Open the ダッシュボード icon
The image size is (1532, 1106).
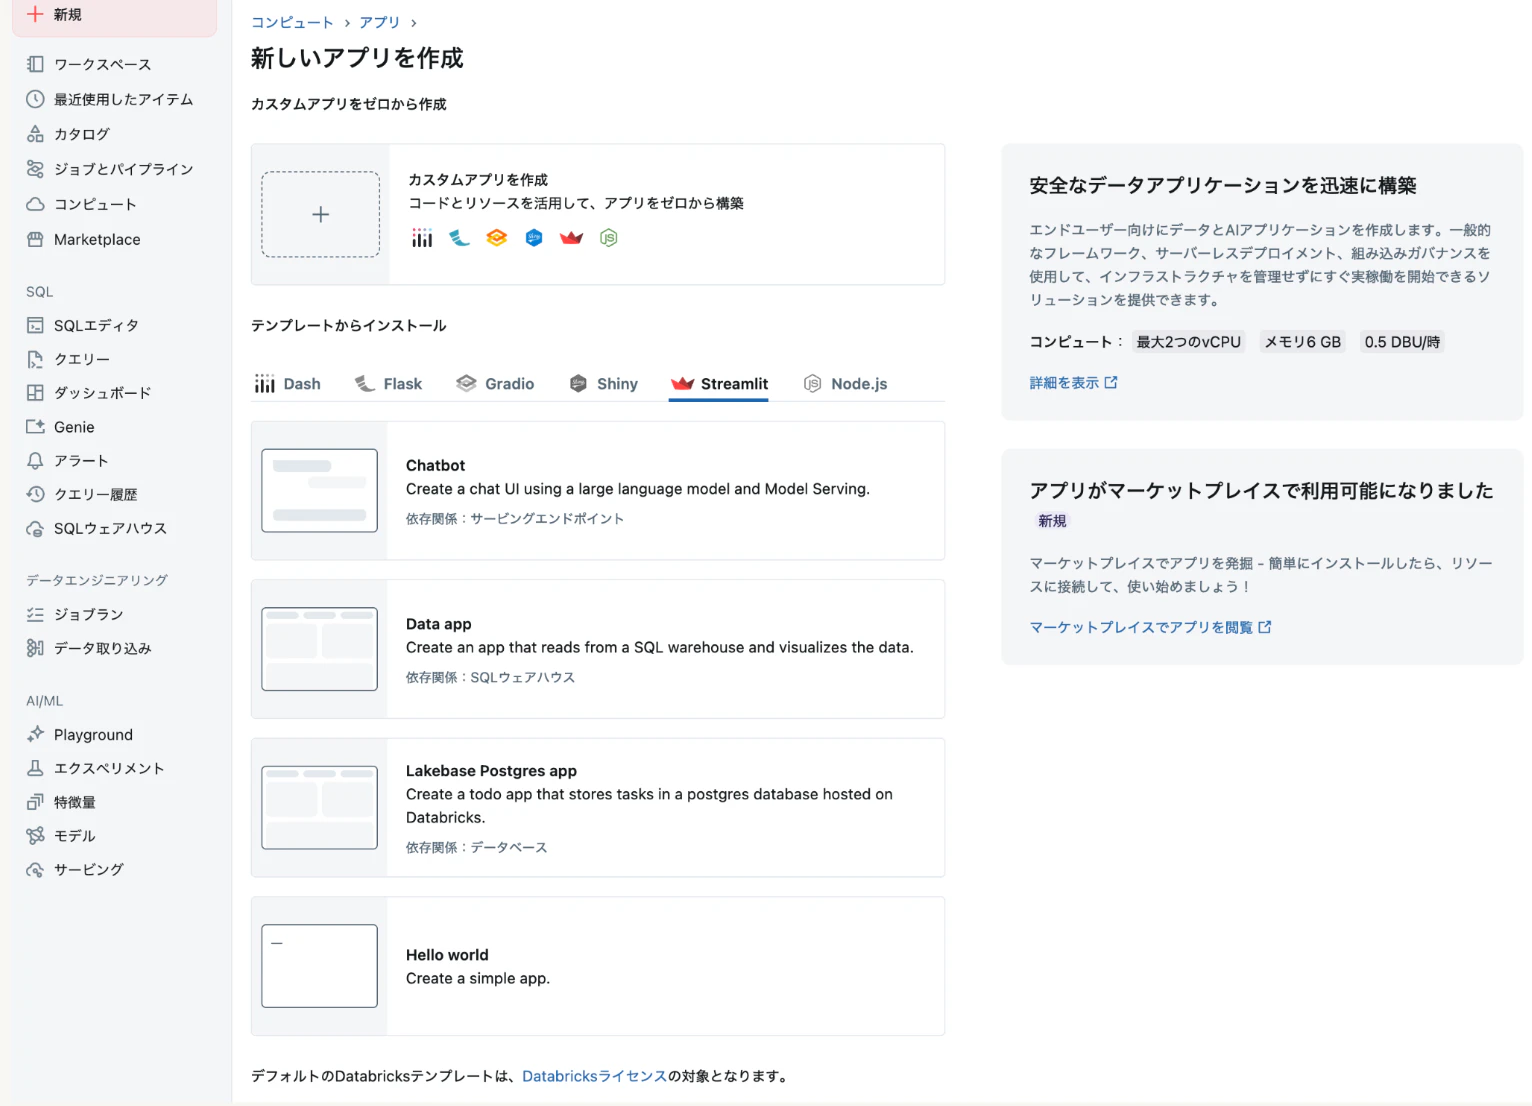(35, 393)
